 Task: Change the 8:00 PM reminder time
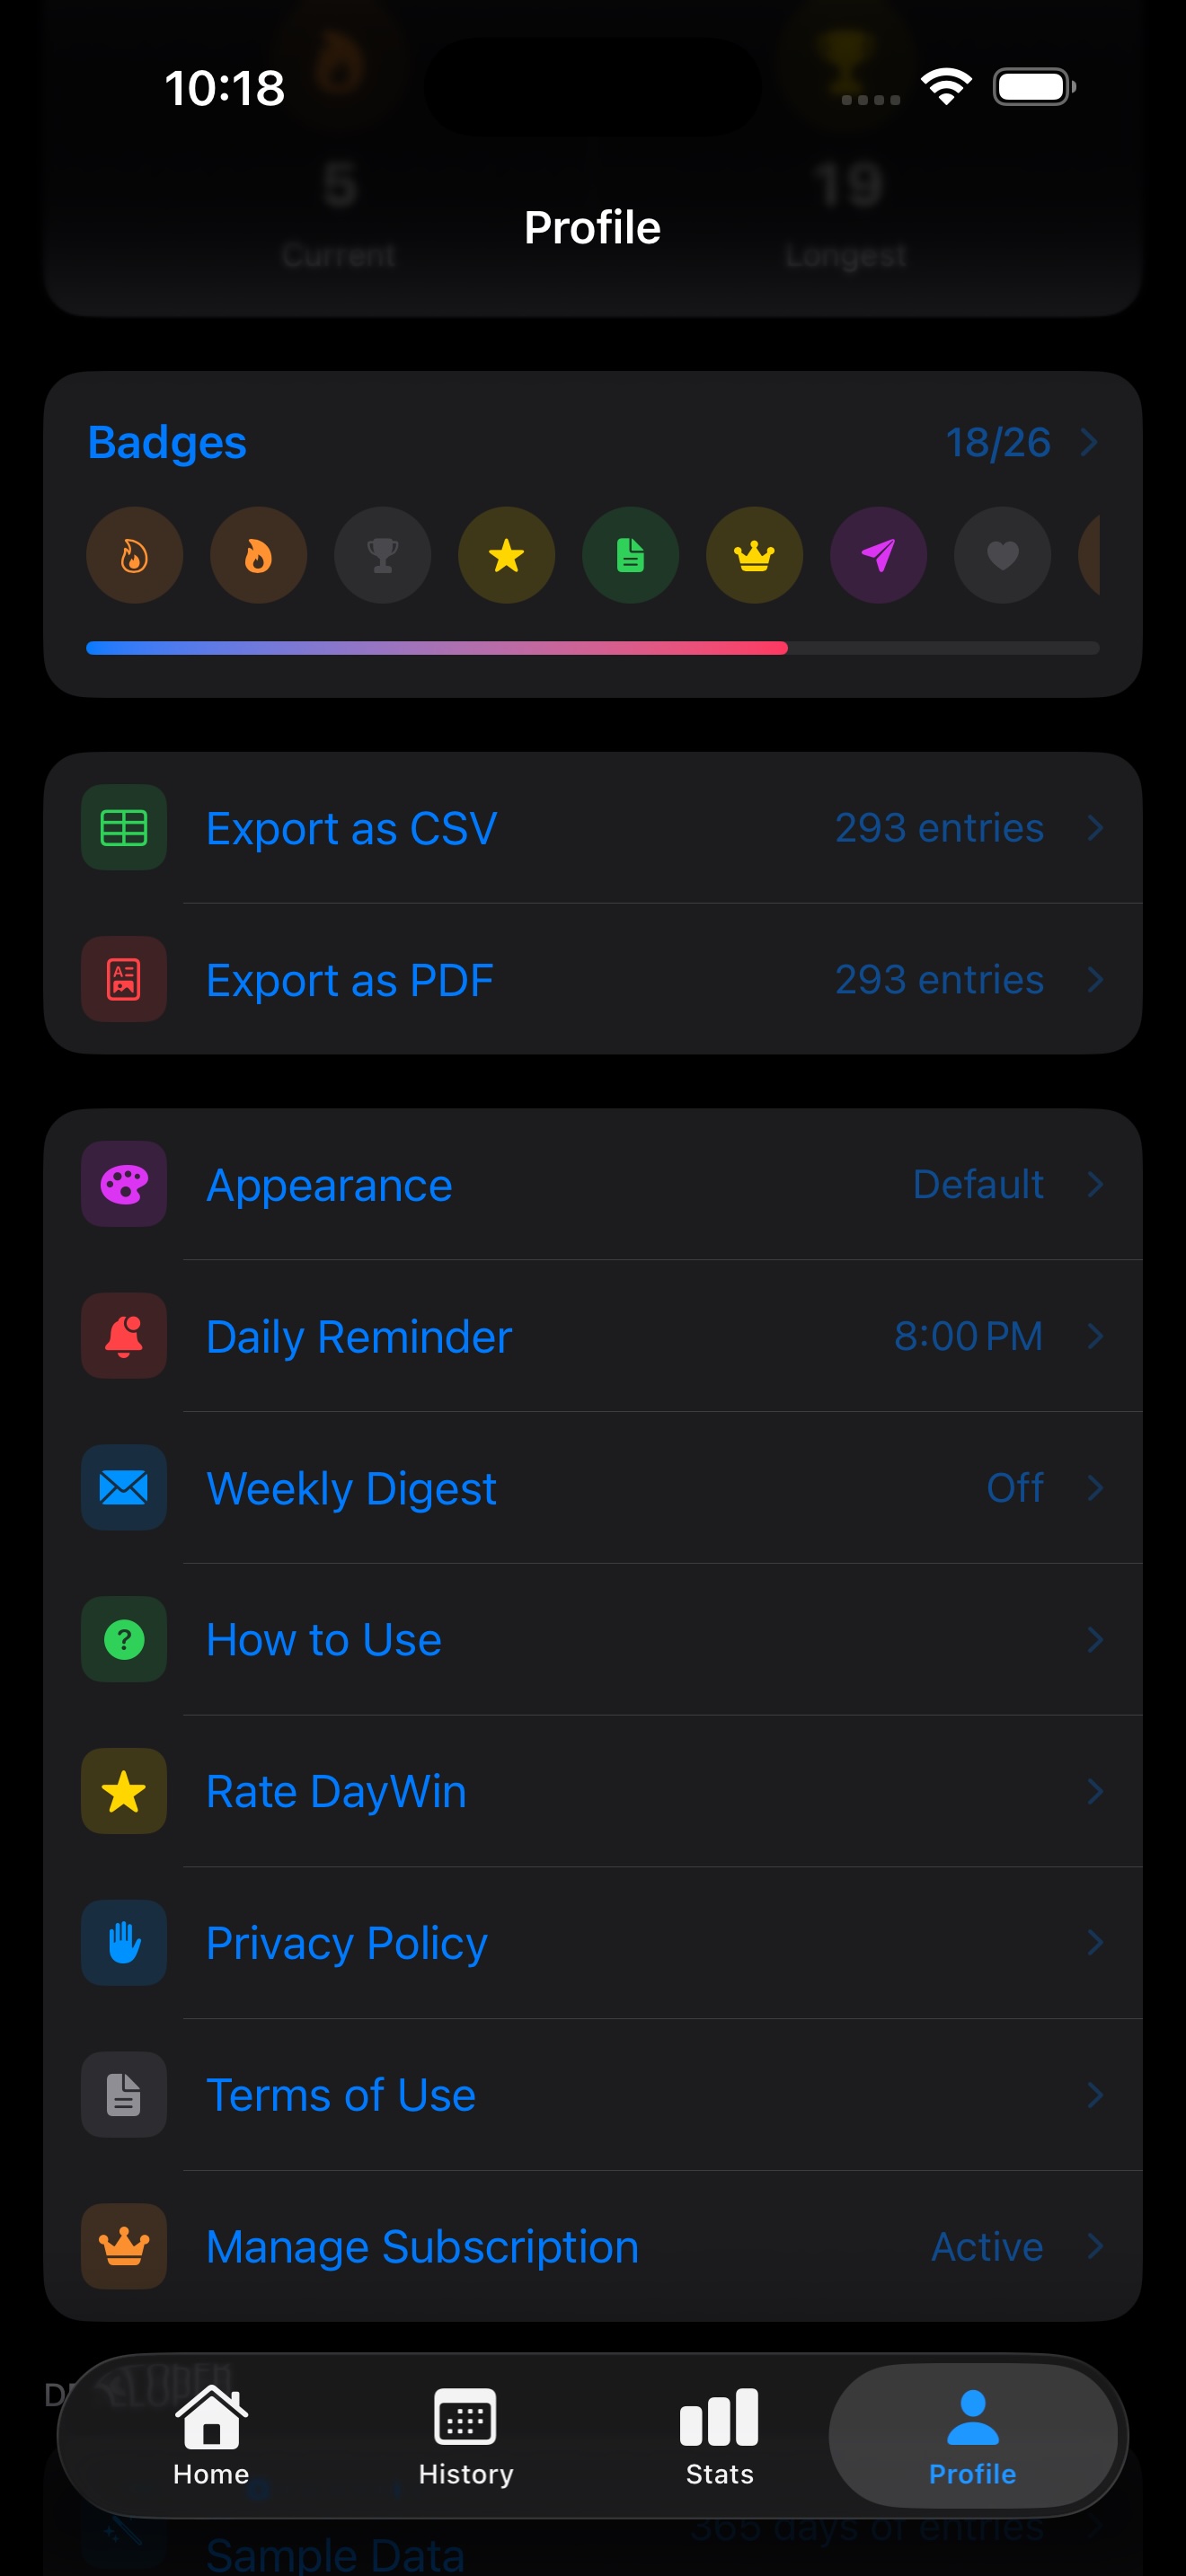(x=968, y=1336)
